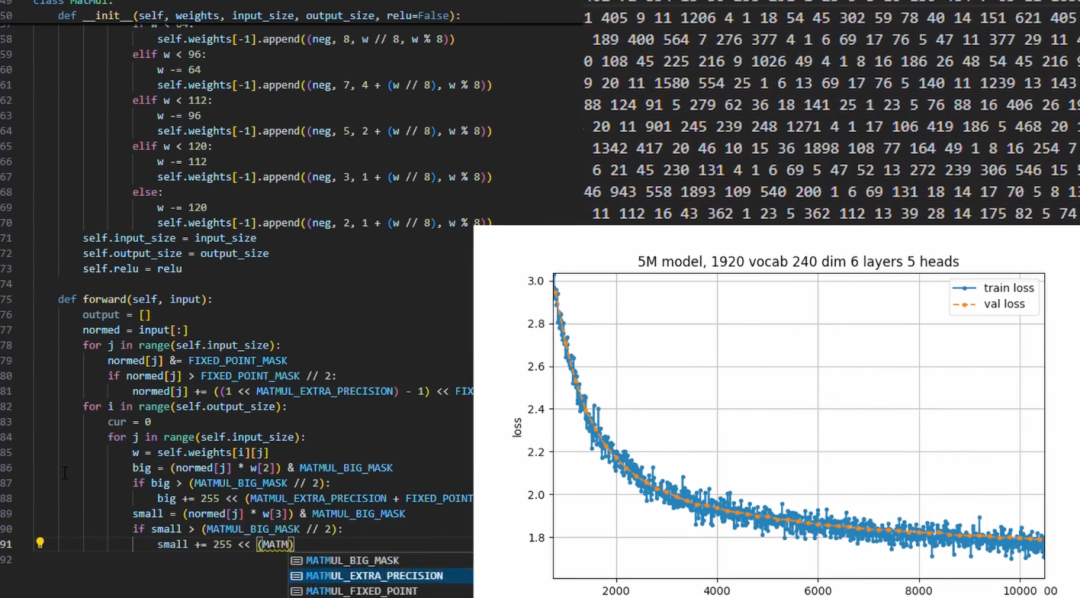
Task: Choose MATMUL_BIG_MASK from the autocomplete list
Action: coord(352,561)
